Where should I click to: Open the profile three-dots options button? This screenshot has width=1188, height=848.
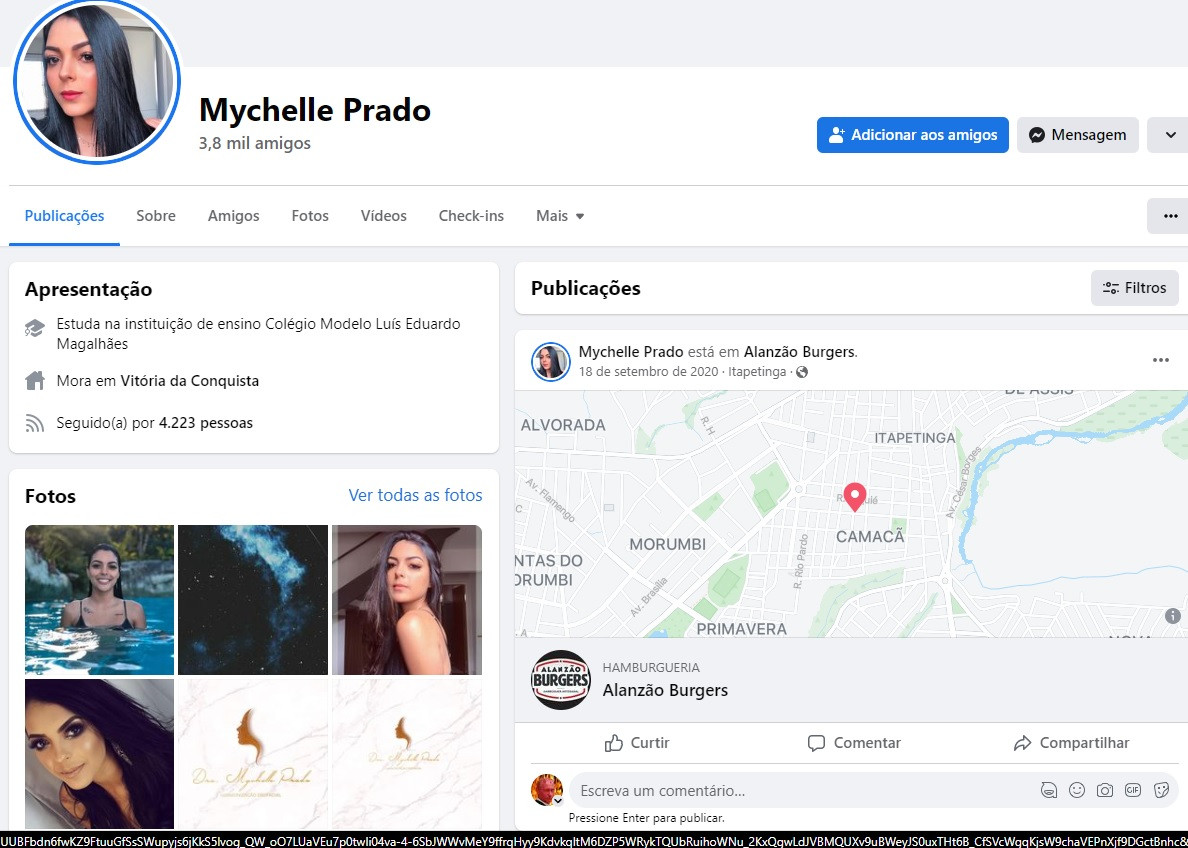tap(1169, 216)
